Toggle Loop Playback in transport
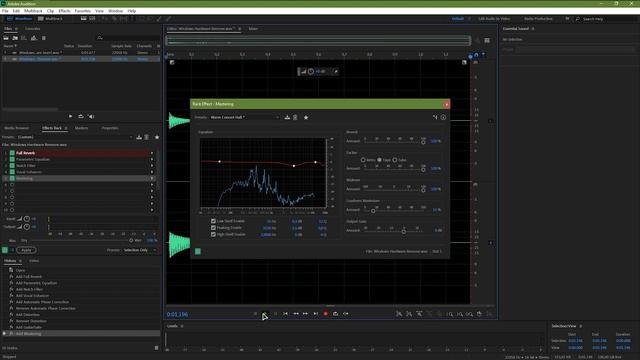This screenshot has width=640, height=360. 336,314
